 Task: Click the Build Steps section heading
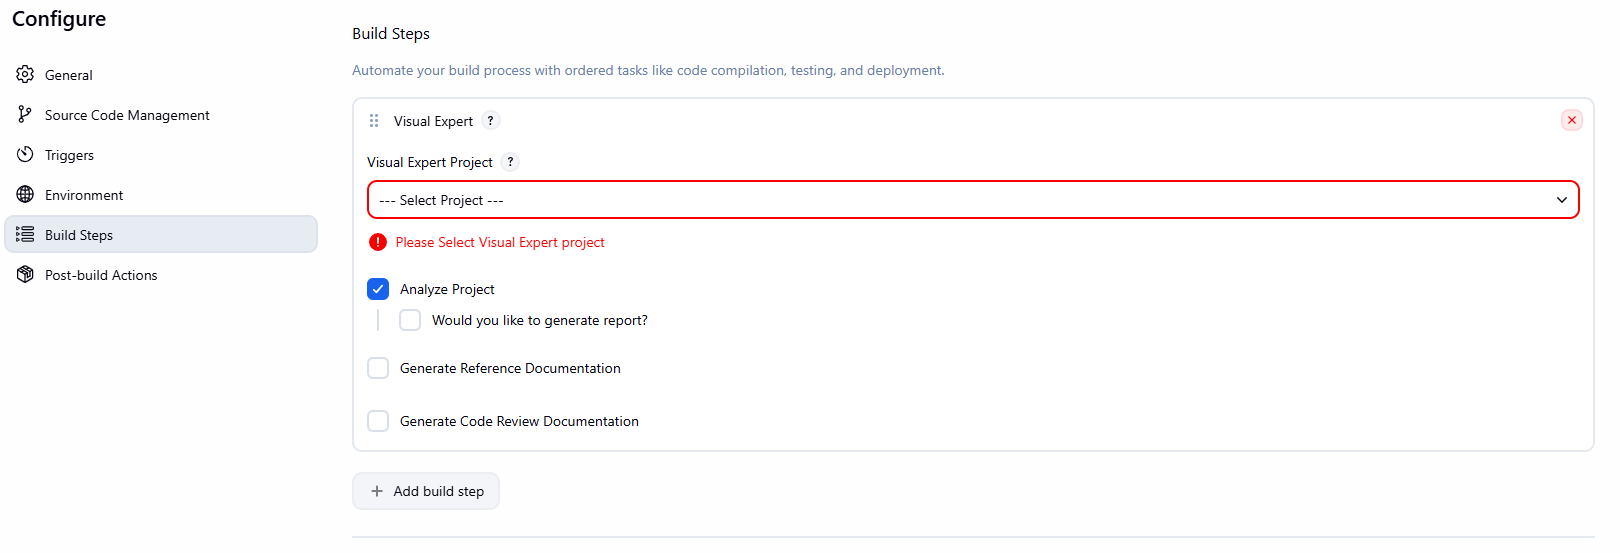(x=391, y=34)
